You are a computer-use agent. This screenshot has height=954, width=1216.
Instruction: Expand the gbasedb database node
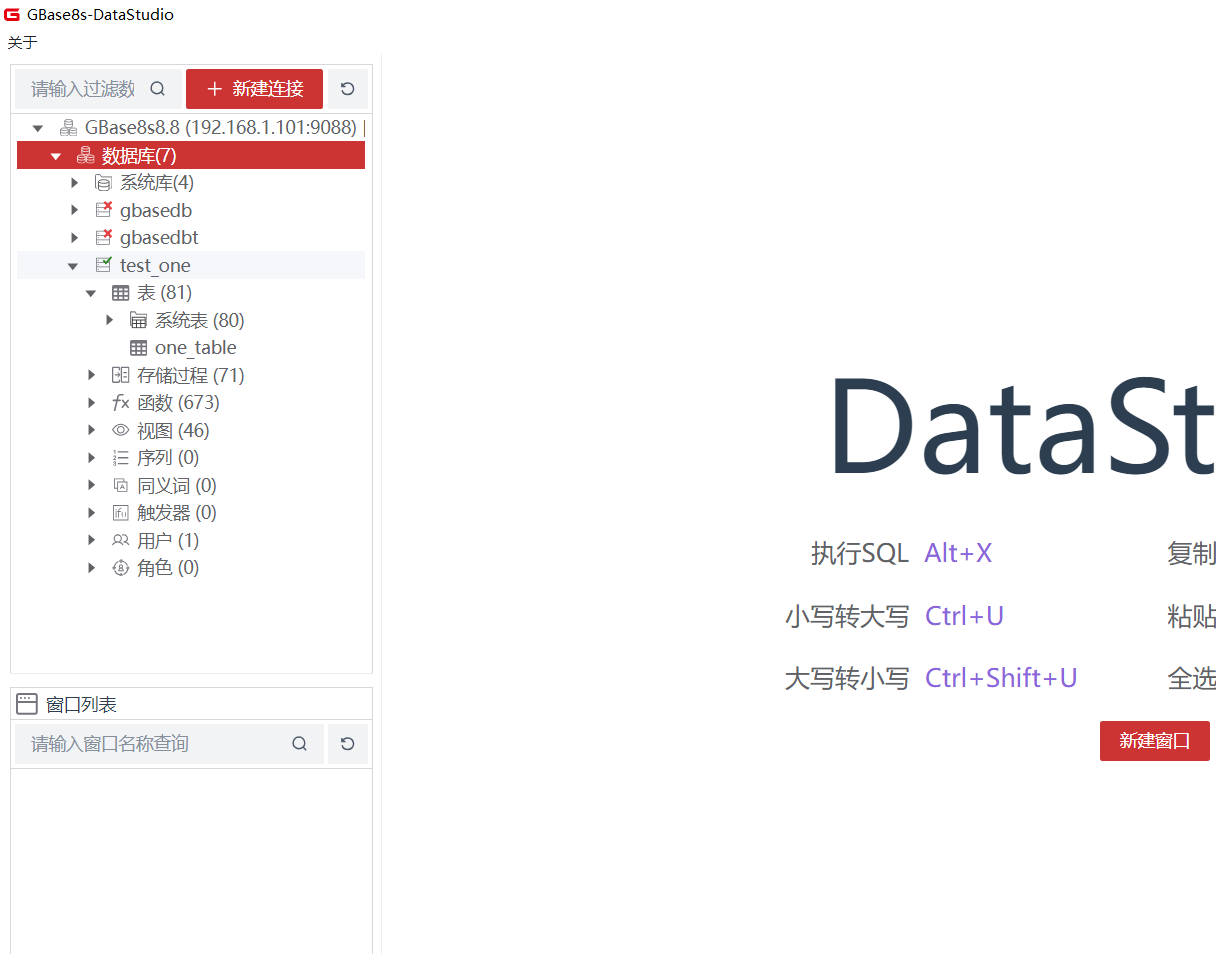[74, 210]
